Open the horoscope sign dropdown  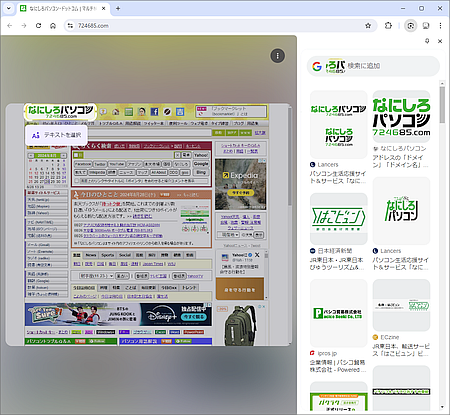97,276
